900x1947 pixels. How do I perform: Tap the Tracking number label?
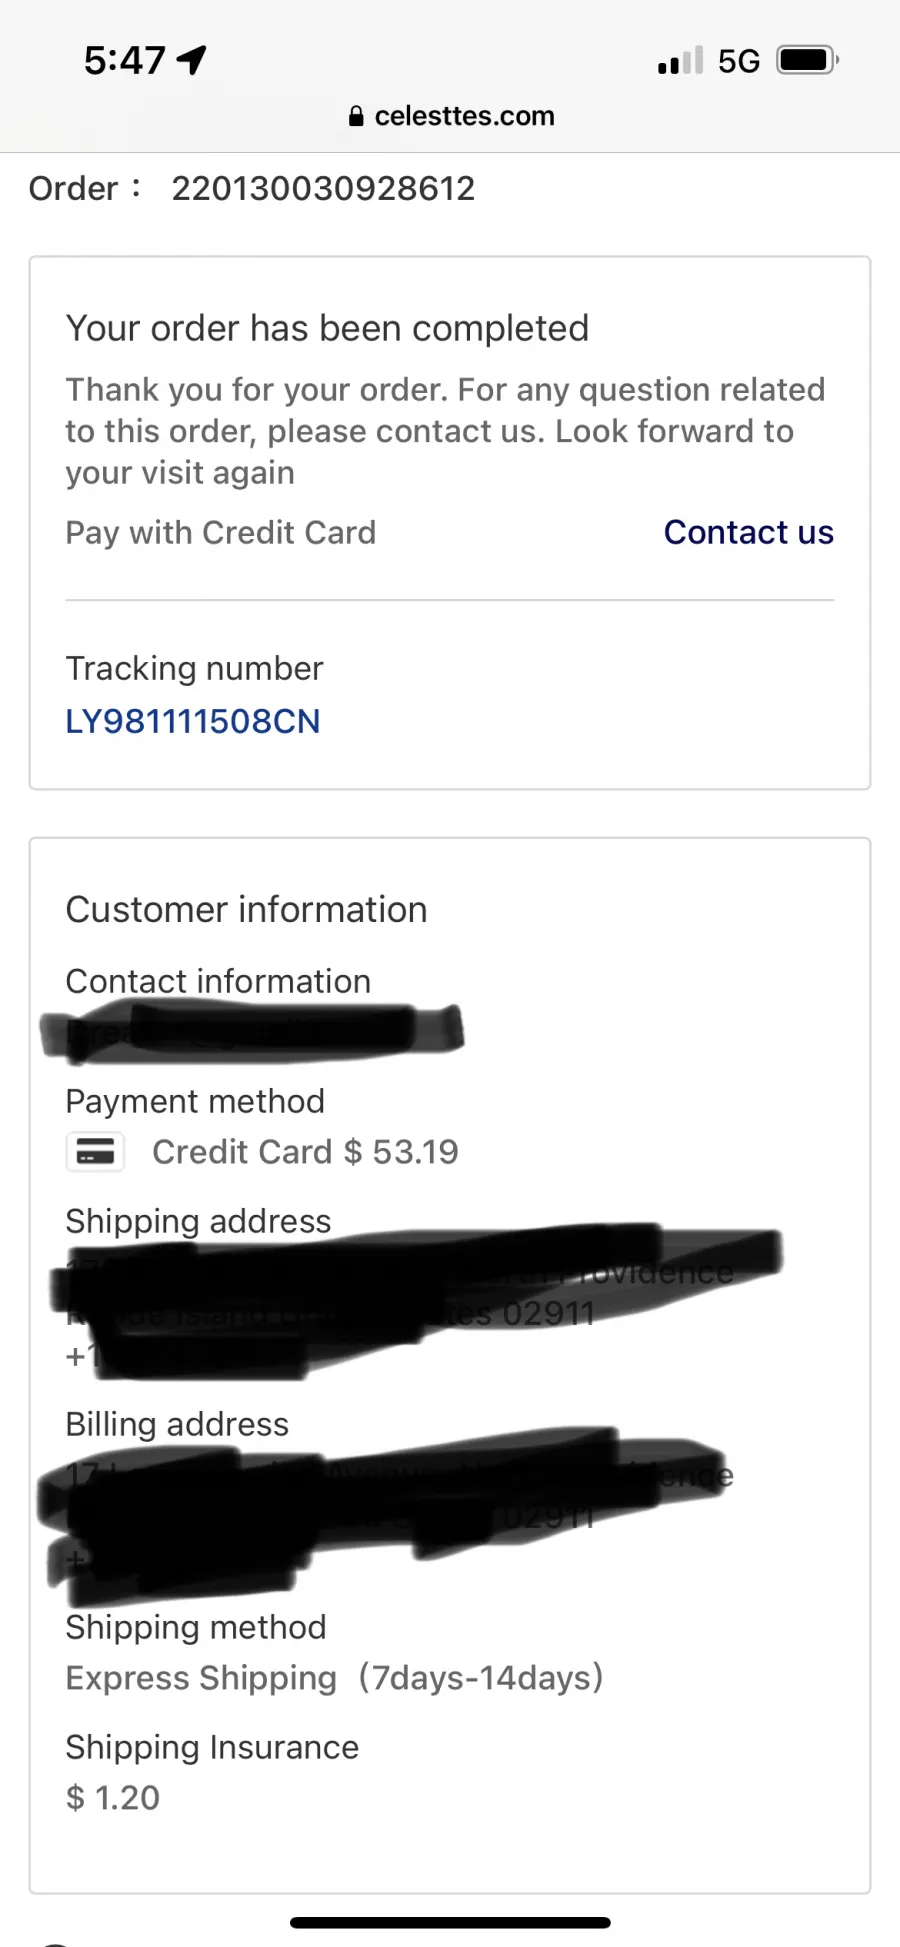point(195,668)
